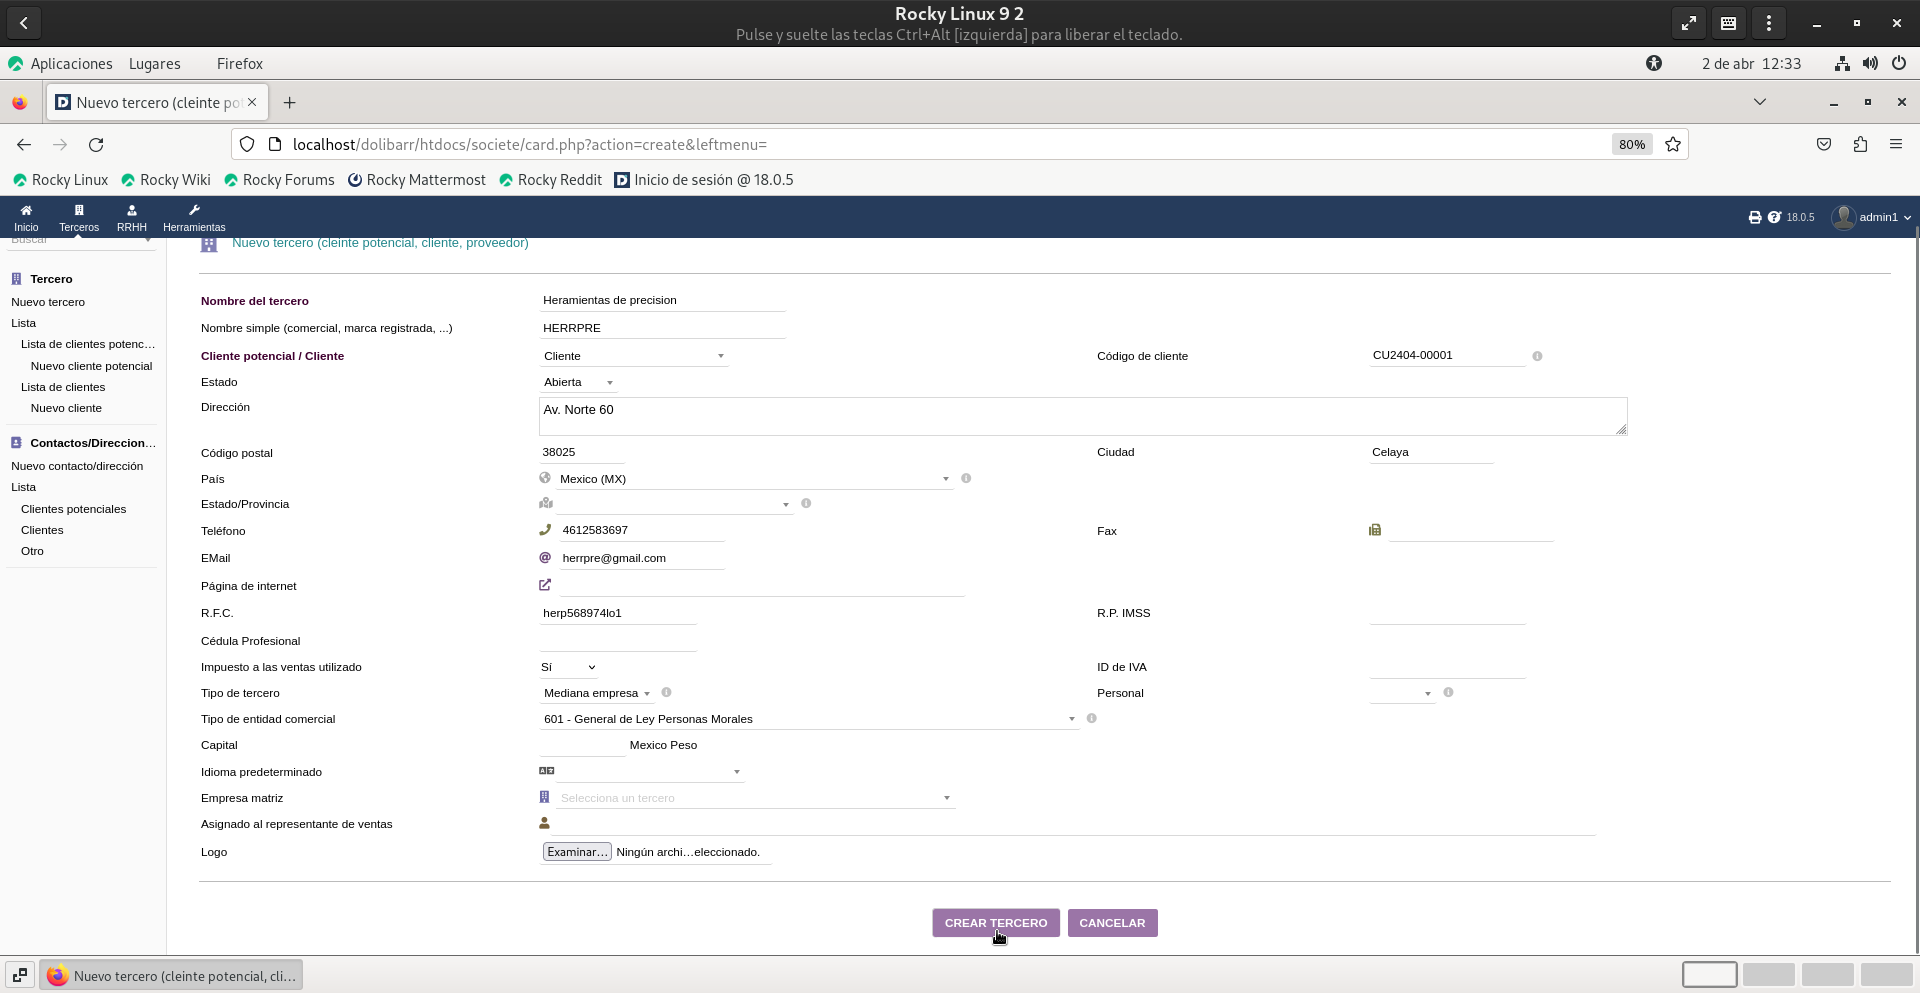Viewport: 1920px width, 993px height.
Task: Open the Impuesto a las ventas dropdown
Action: 568,667
